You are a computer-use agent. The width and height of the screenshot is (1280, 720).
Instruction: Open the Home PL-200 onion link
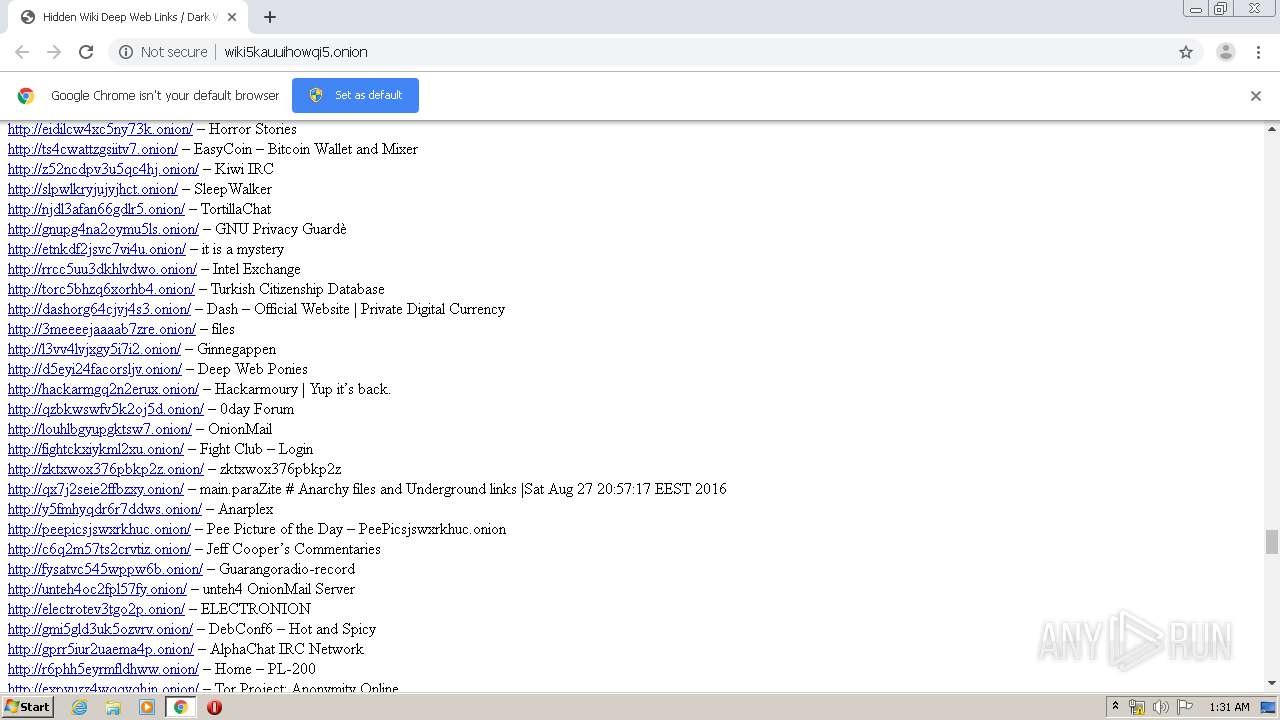[103, 669]
